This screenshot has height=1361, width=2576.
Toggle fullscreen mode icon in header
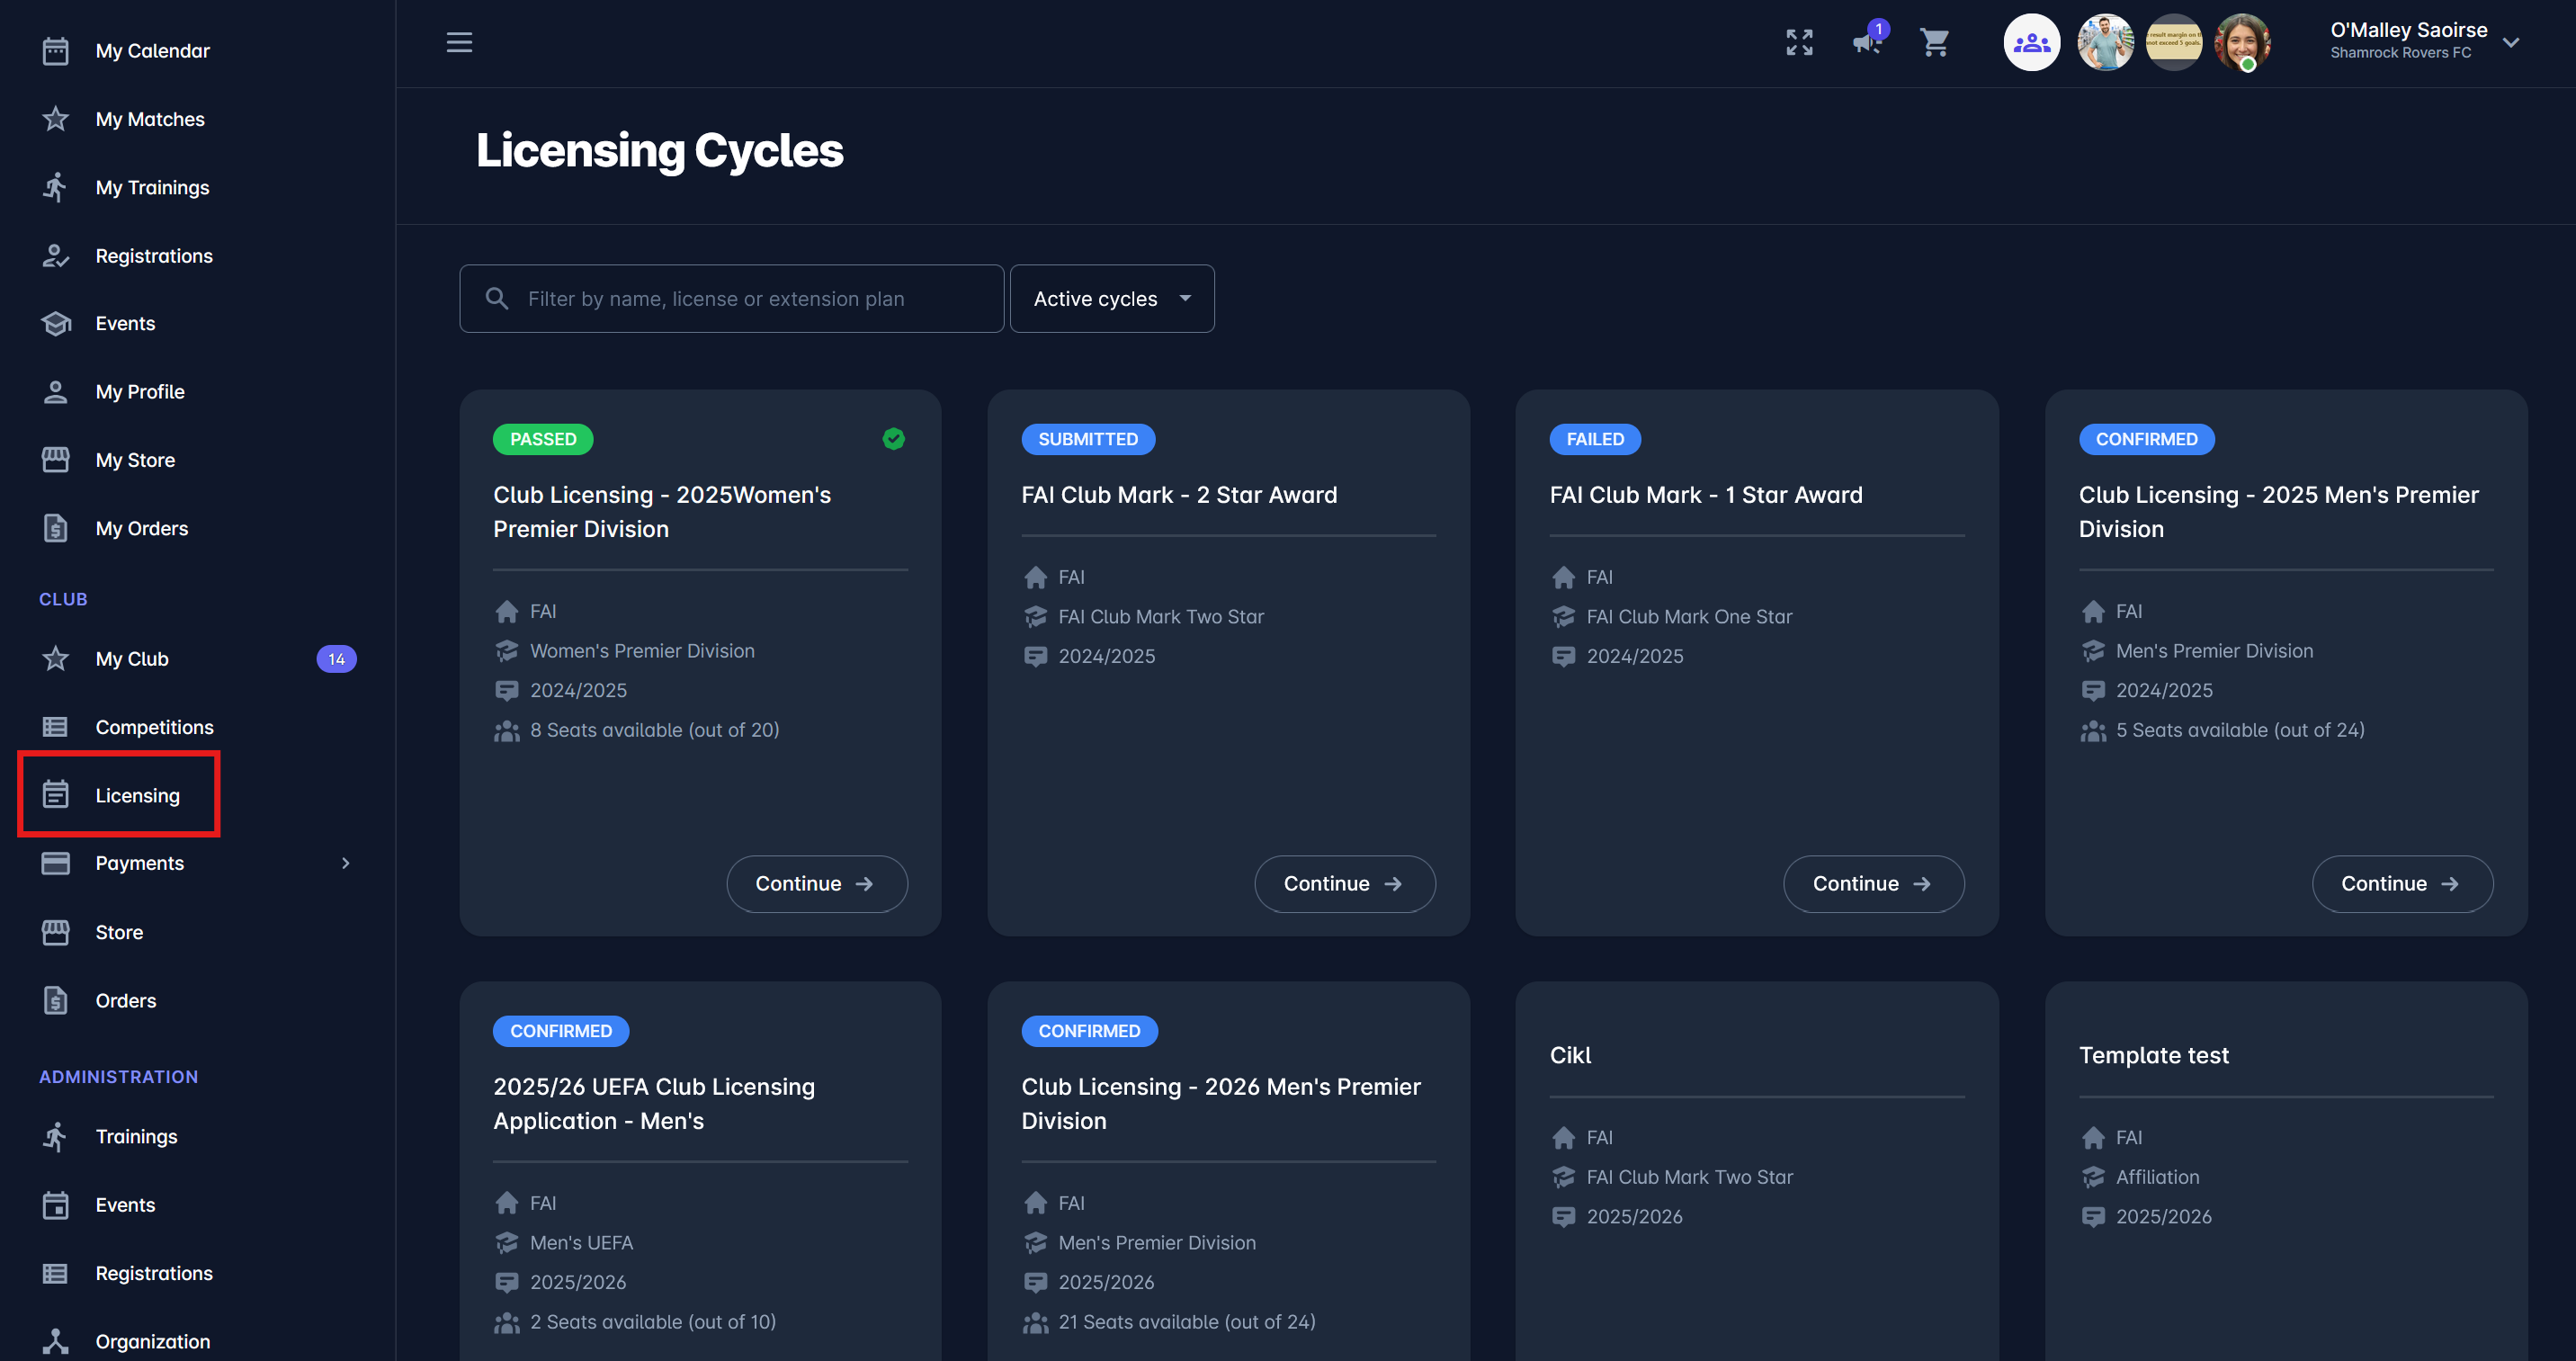[x=1799, y=42]
